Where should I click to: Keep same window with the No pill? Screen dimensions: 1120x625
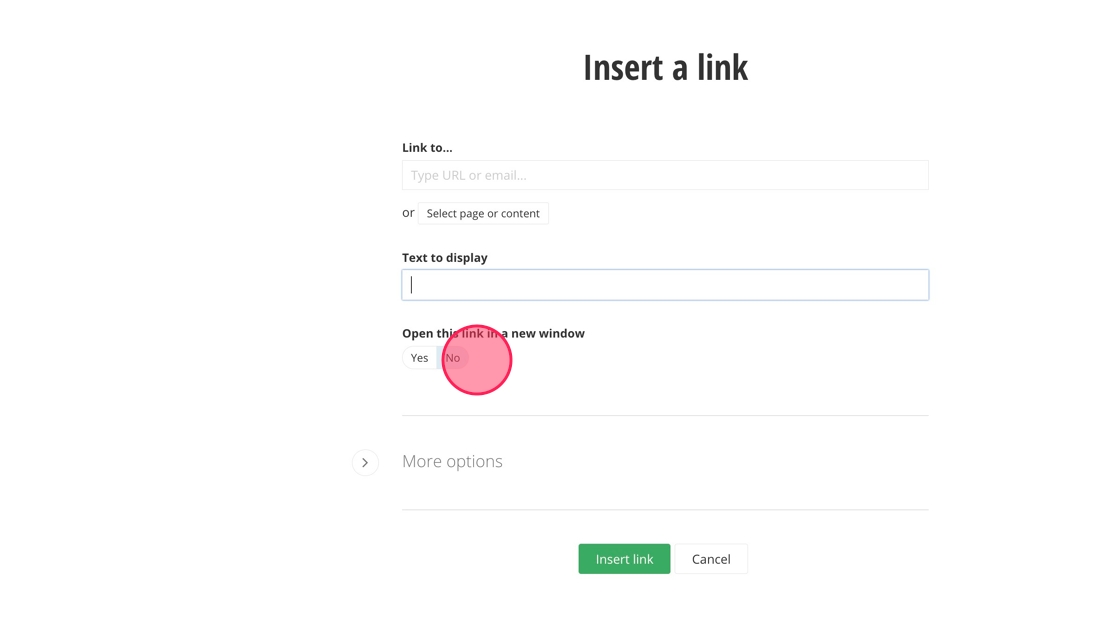pos(453,358)
